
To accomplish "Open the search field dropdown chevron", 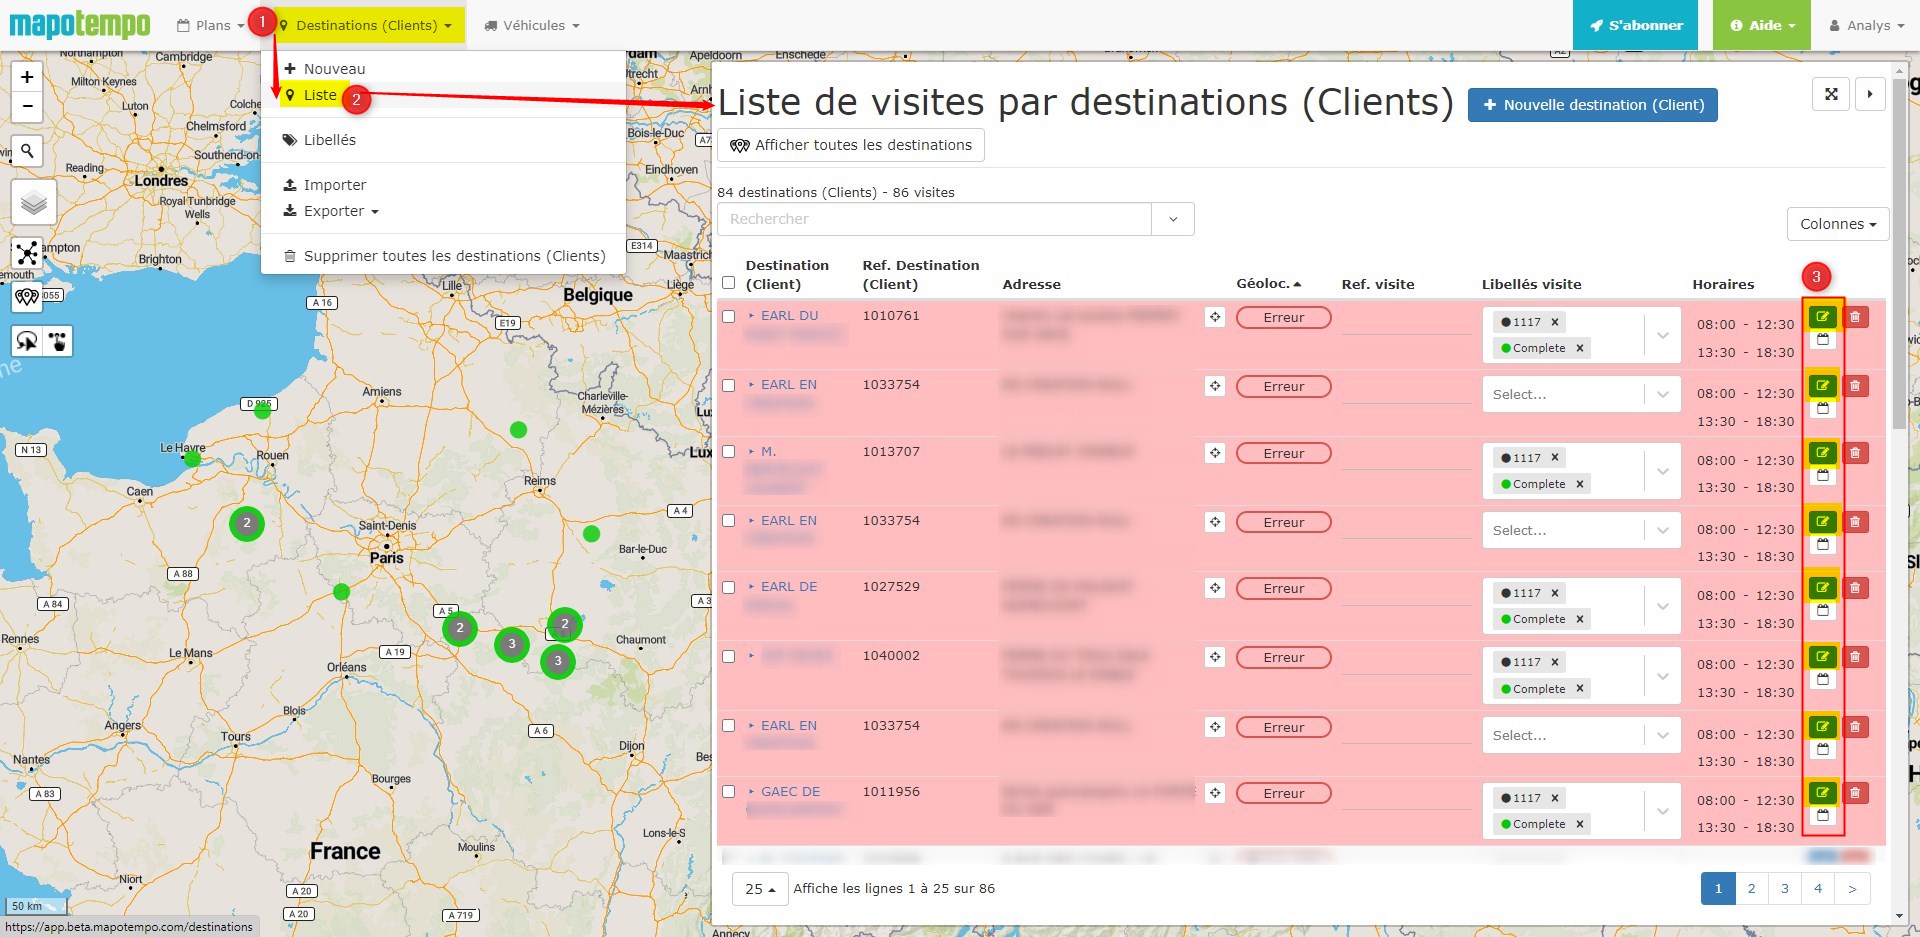I will pos(1172,219).
